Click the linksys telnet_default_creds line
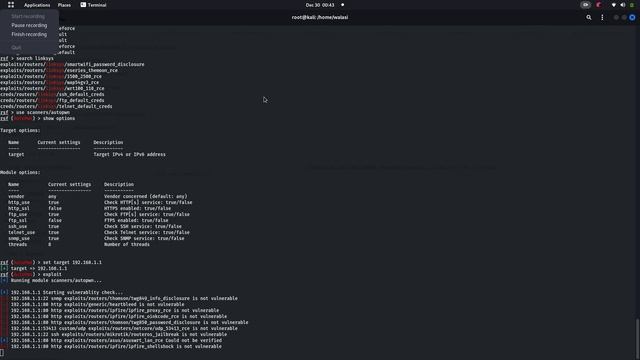The image size is (640, 360). [x=56, y=106]
